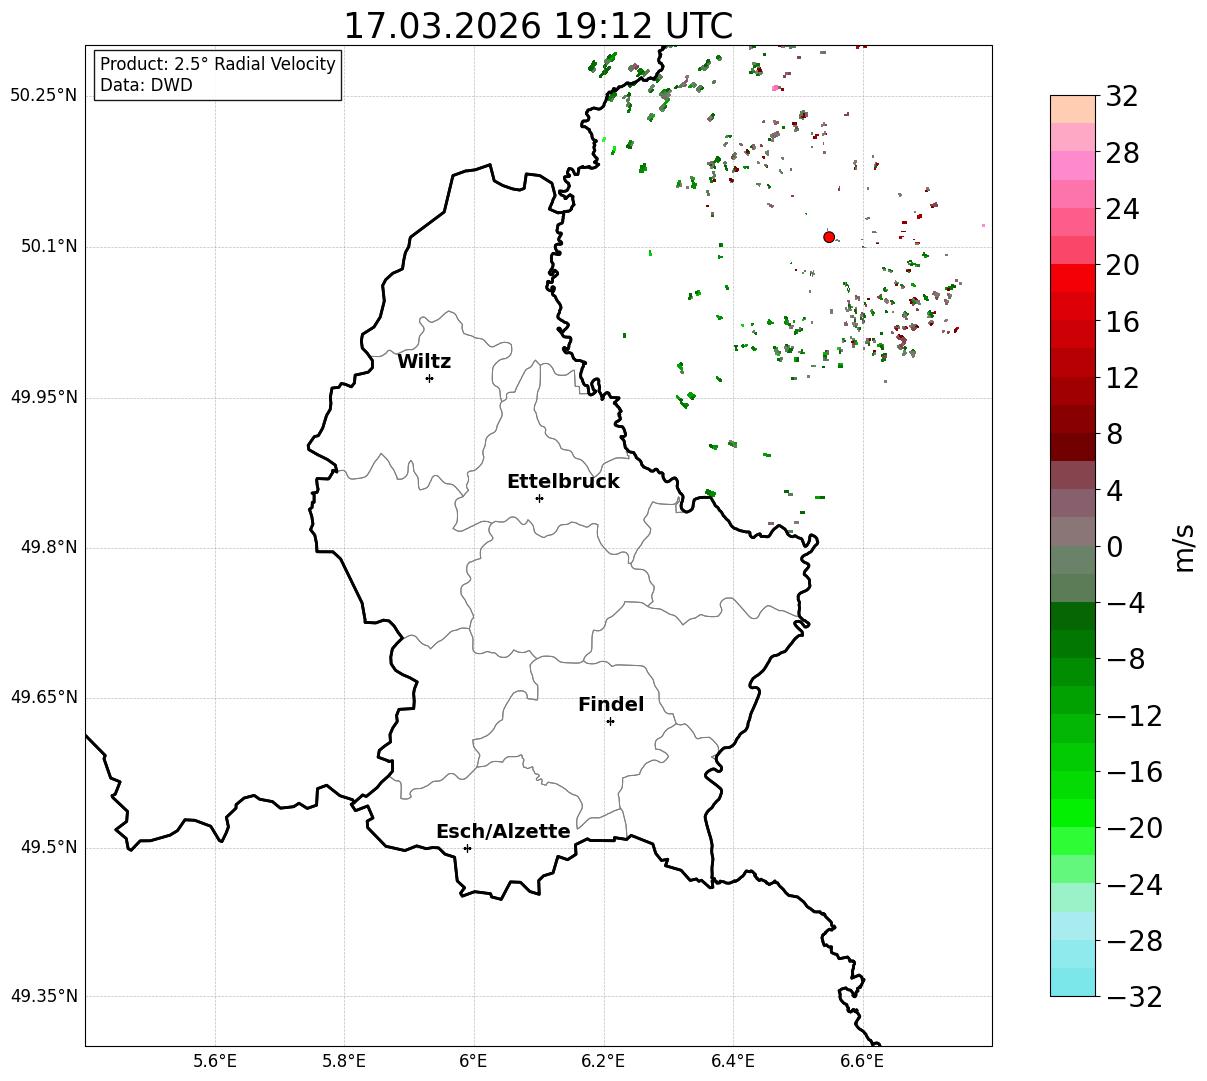Click the 5.8°E longitude label

344,1061
